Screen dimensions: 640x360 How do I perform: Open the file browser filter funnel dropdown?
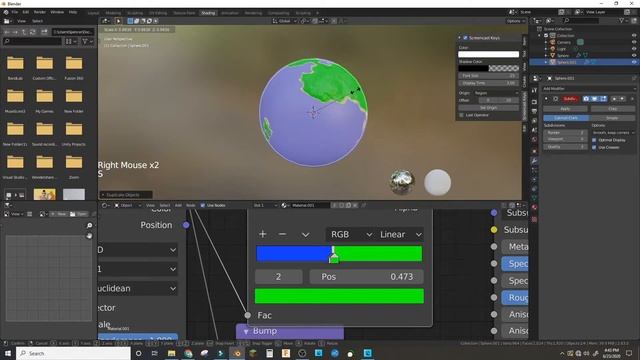pyautogui.click(x=87, y=41)
